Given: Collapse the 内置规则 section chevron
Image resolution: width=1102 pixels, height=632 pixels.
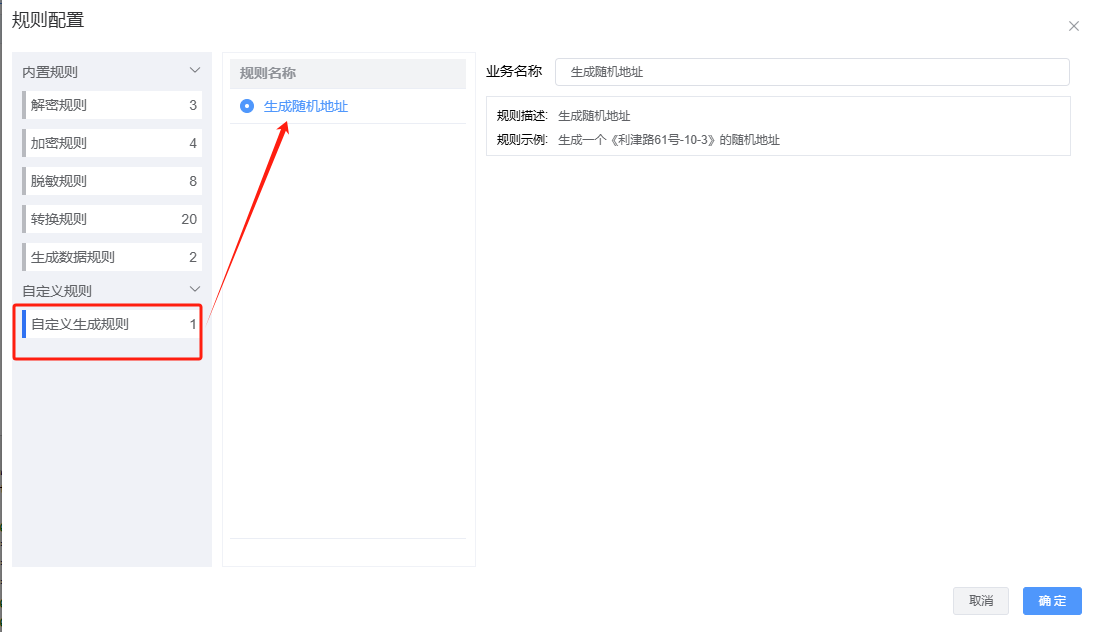Looking at the screenshot, I should click(x=195, y=71).
